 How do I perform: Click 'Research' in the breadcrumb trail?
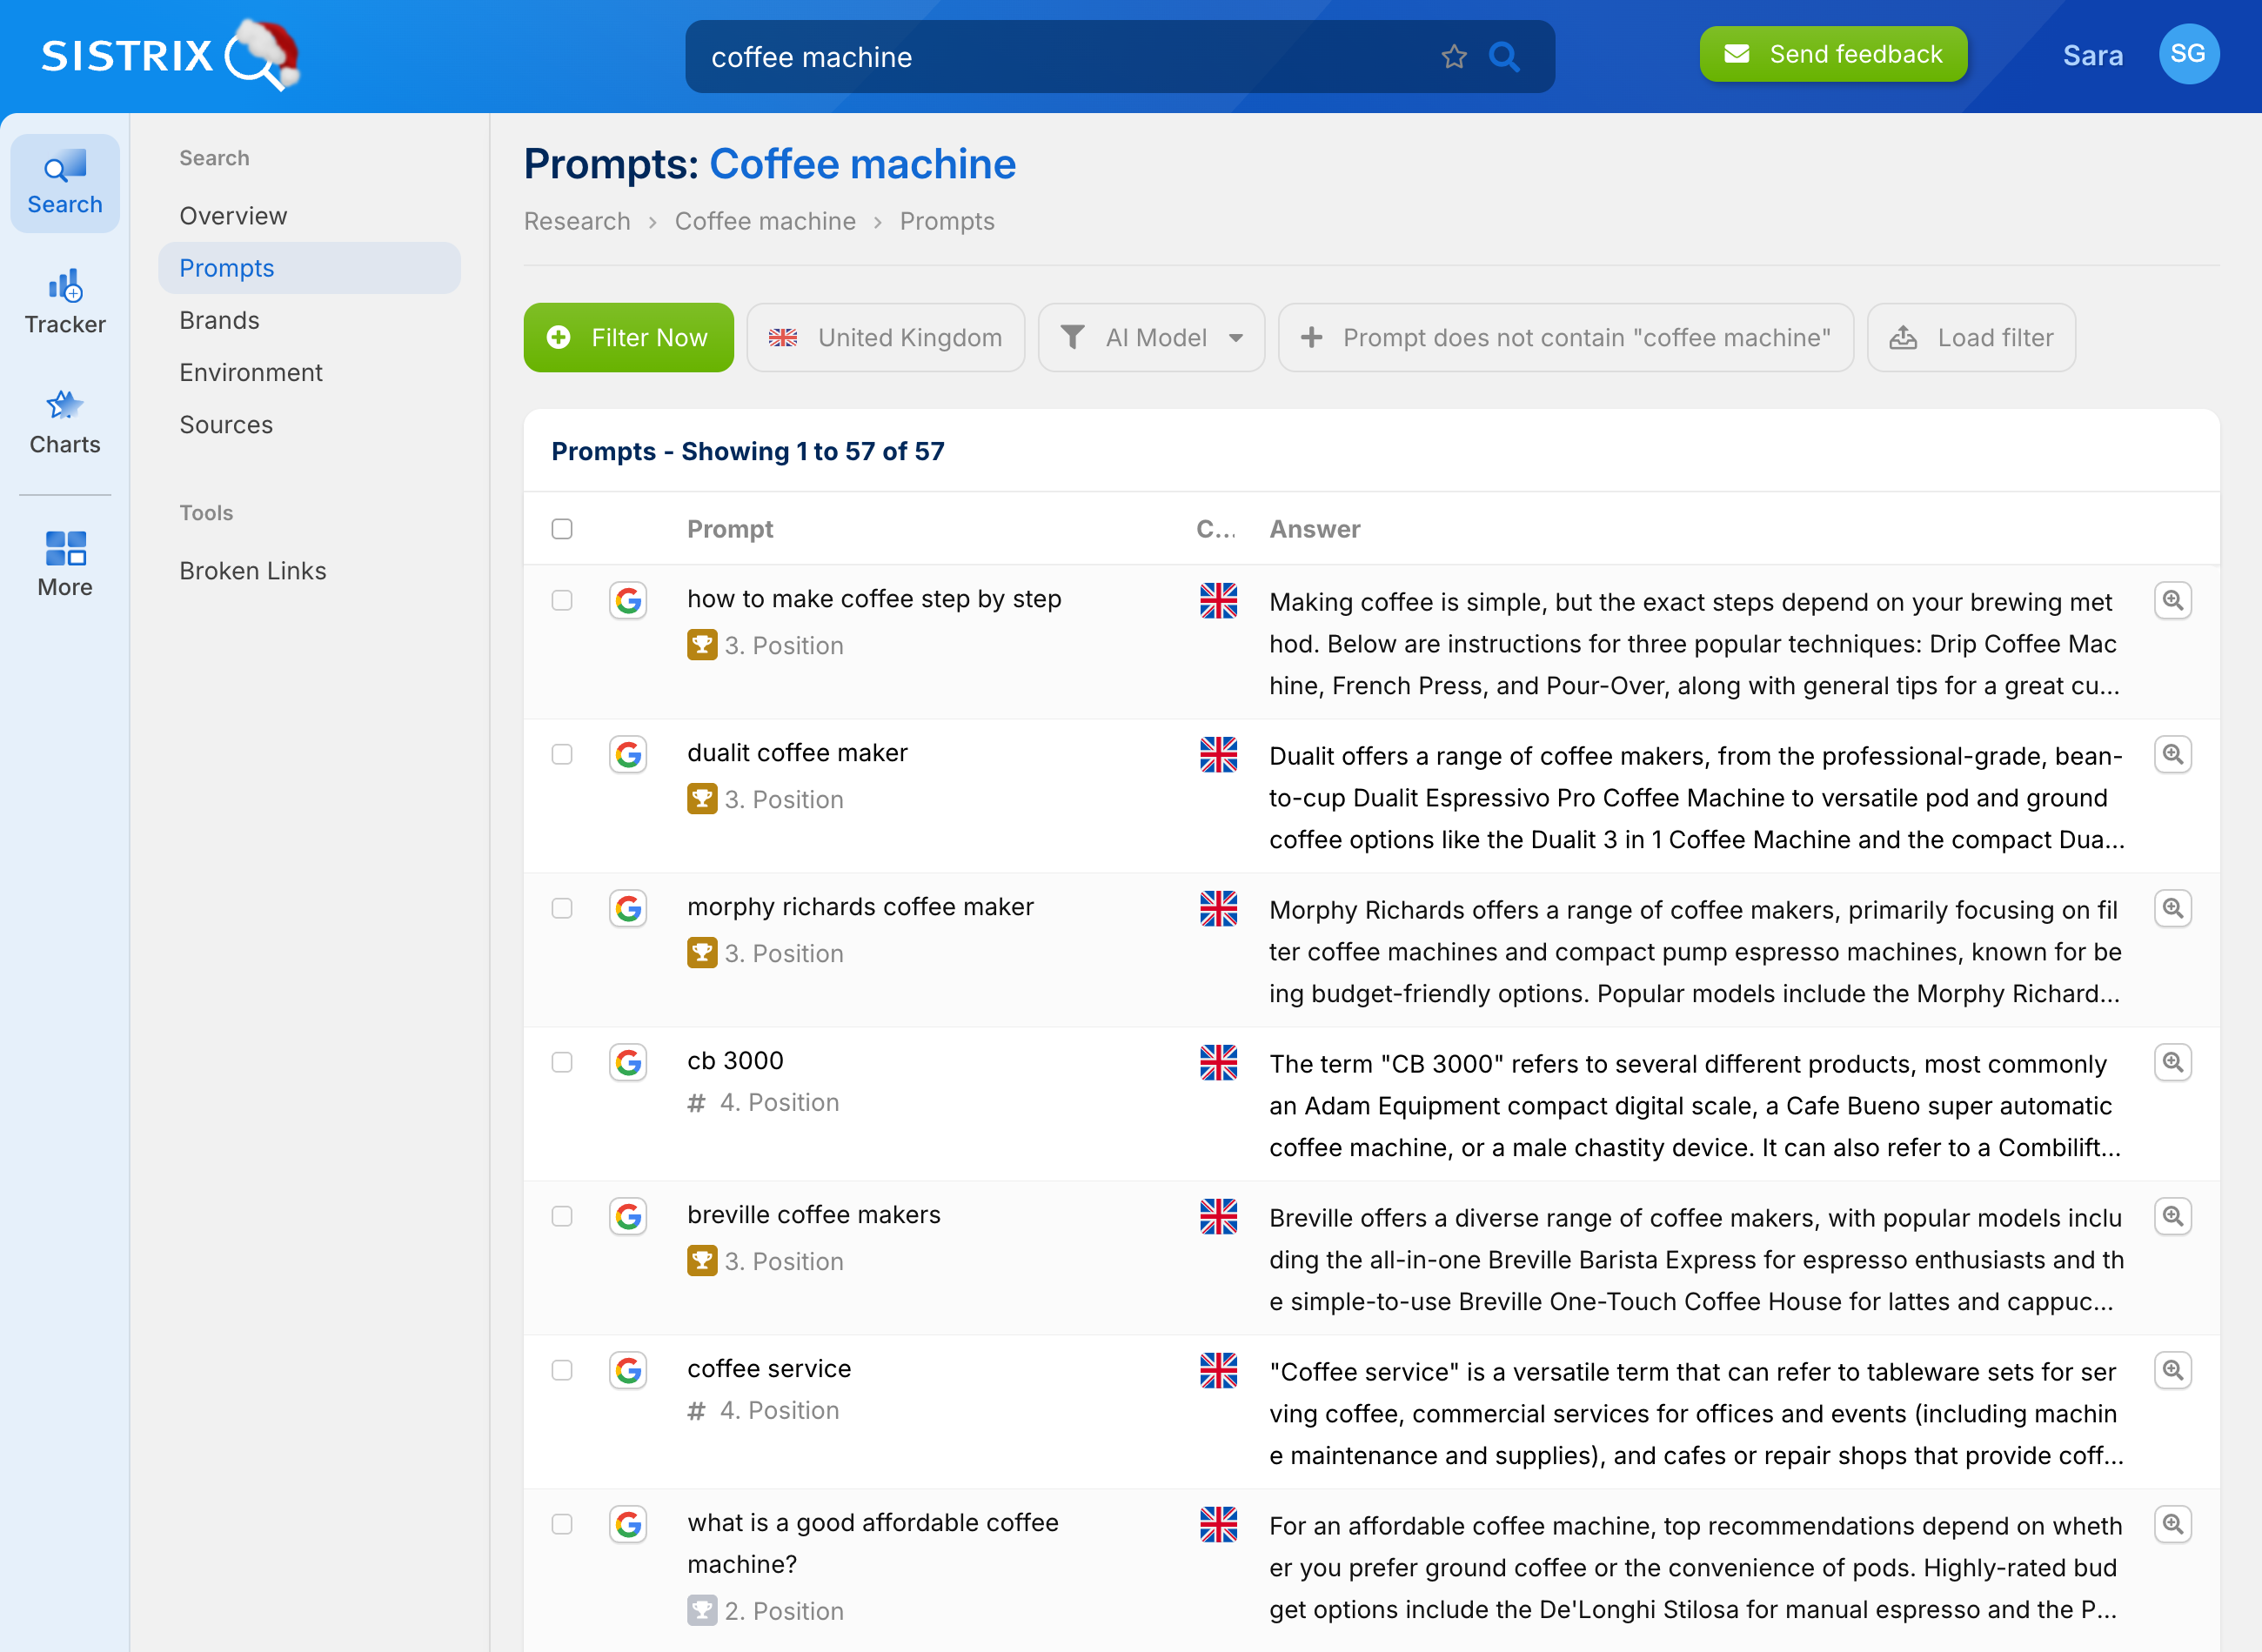coord(577,221)
